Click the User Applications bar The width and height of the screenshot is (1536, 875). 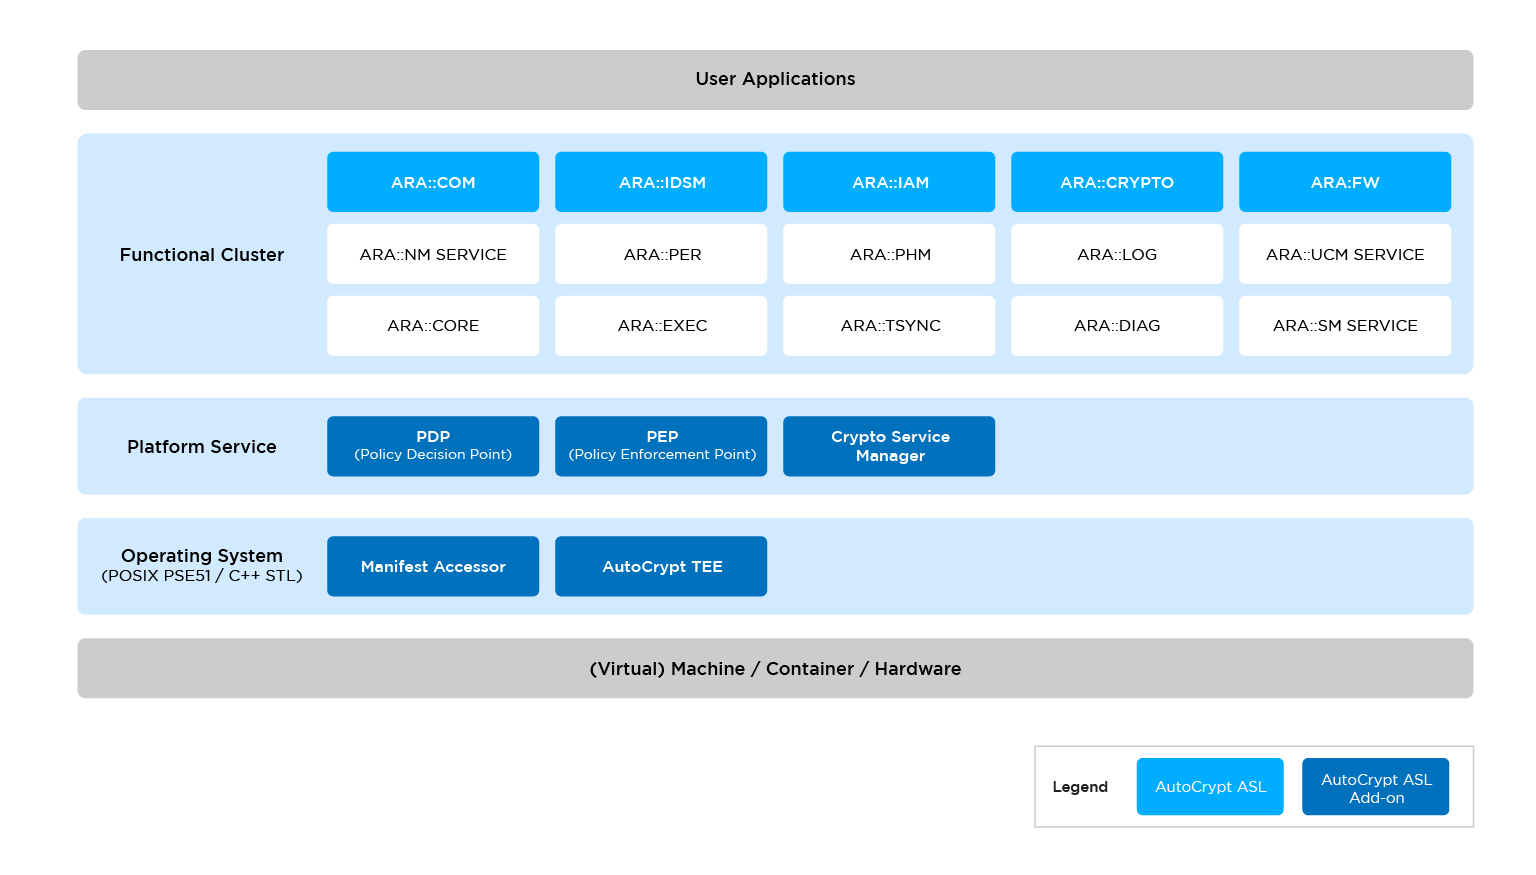point(775,80)
